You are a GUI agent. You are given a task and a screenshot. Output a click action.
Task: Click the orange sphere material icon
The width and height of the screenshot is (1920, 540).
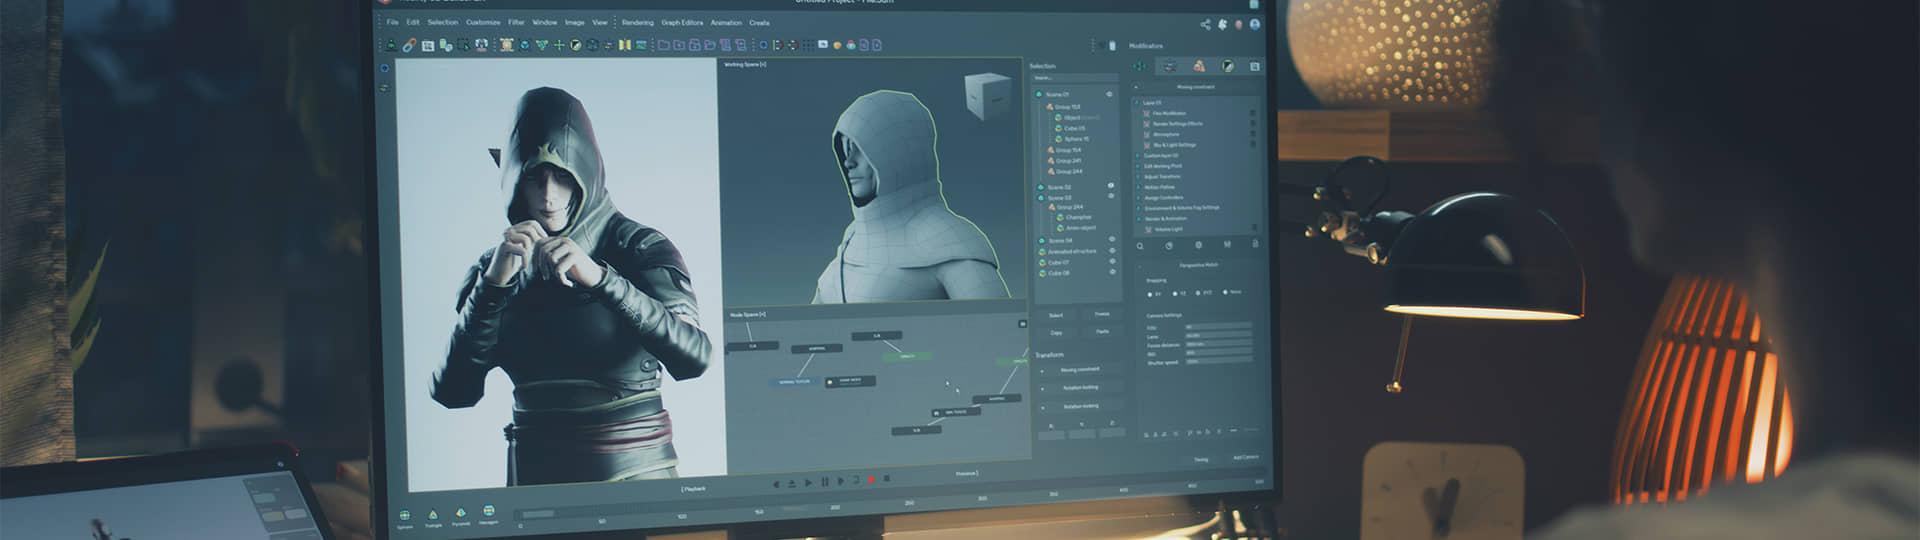(x=837, y=45)
